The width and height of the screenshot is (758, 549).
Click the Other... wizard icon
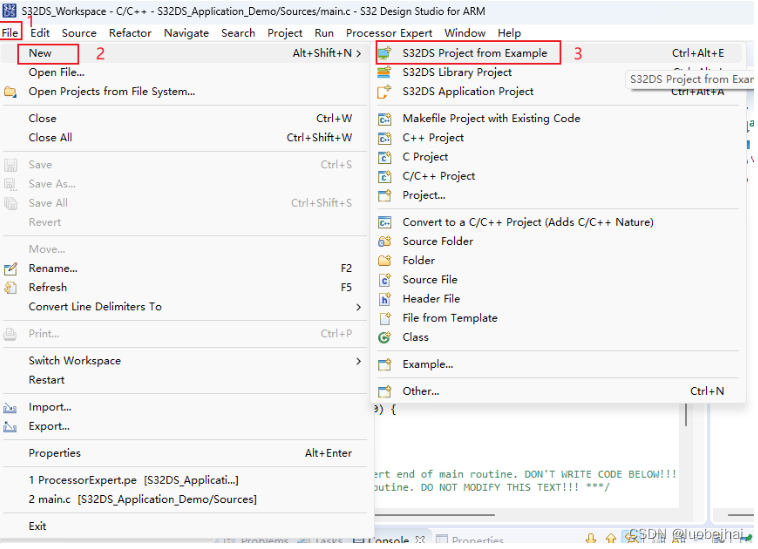pos(384,392)
